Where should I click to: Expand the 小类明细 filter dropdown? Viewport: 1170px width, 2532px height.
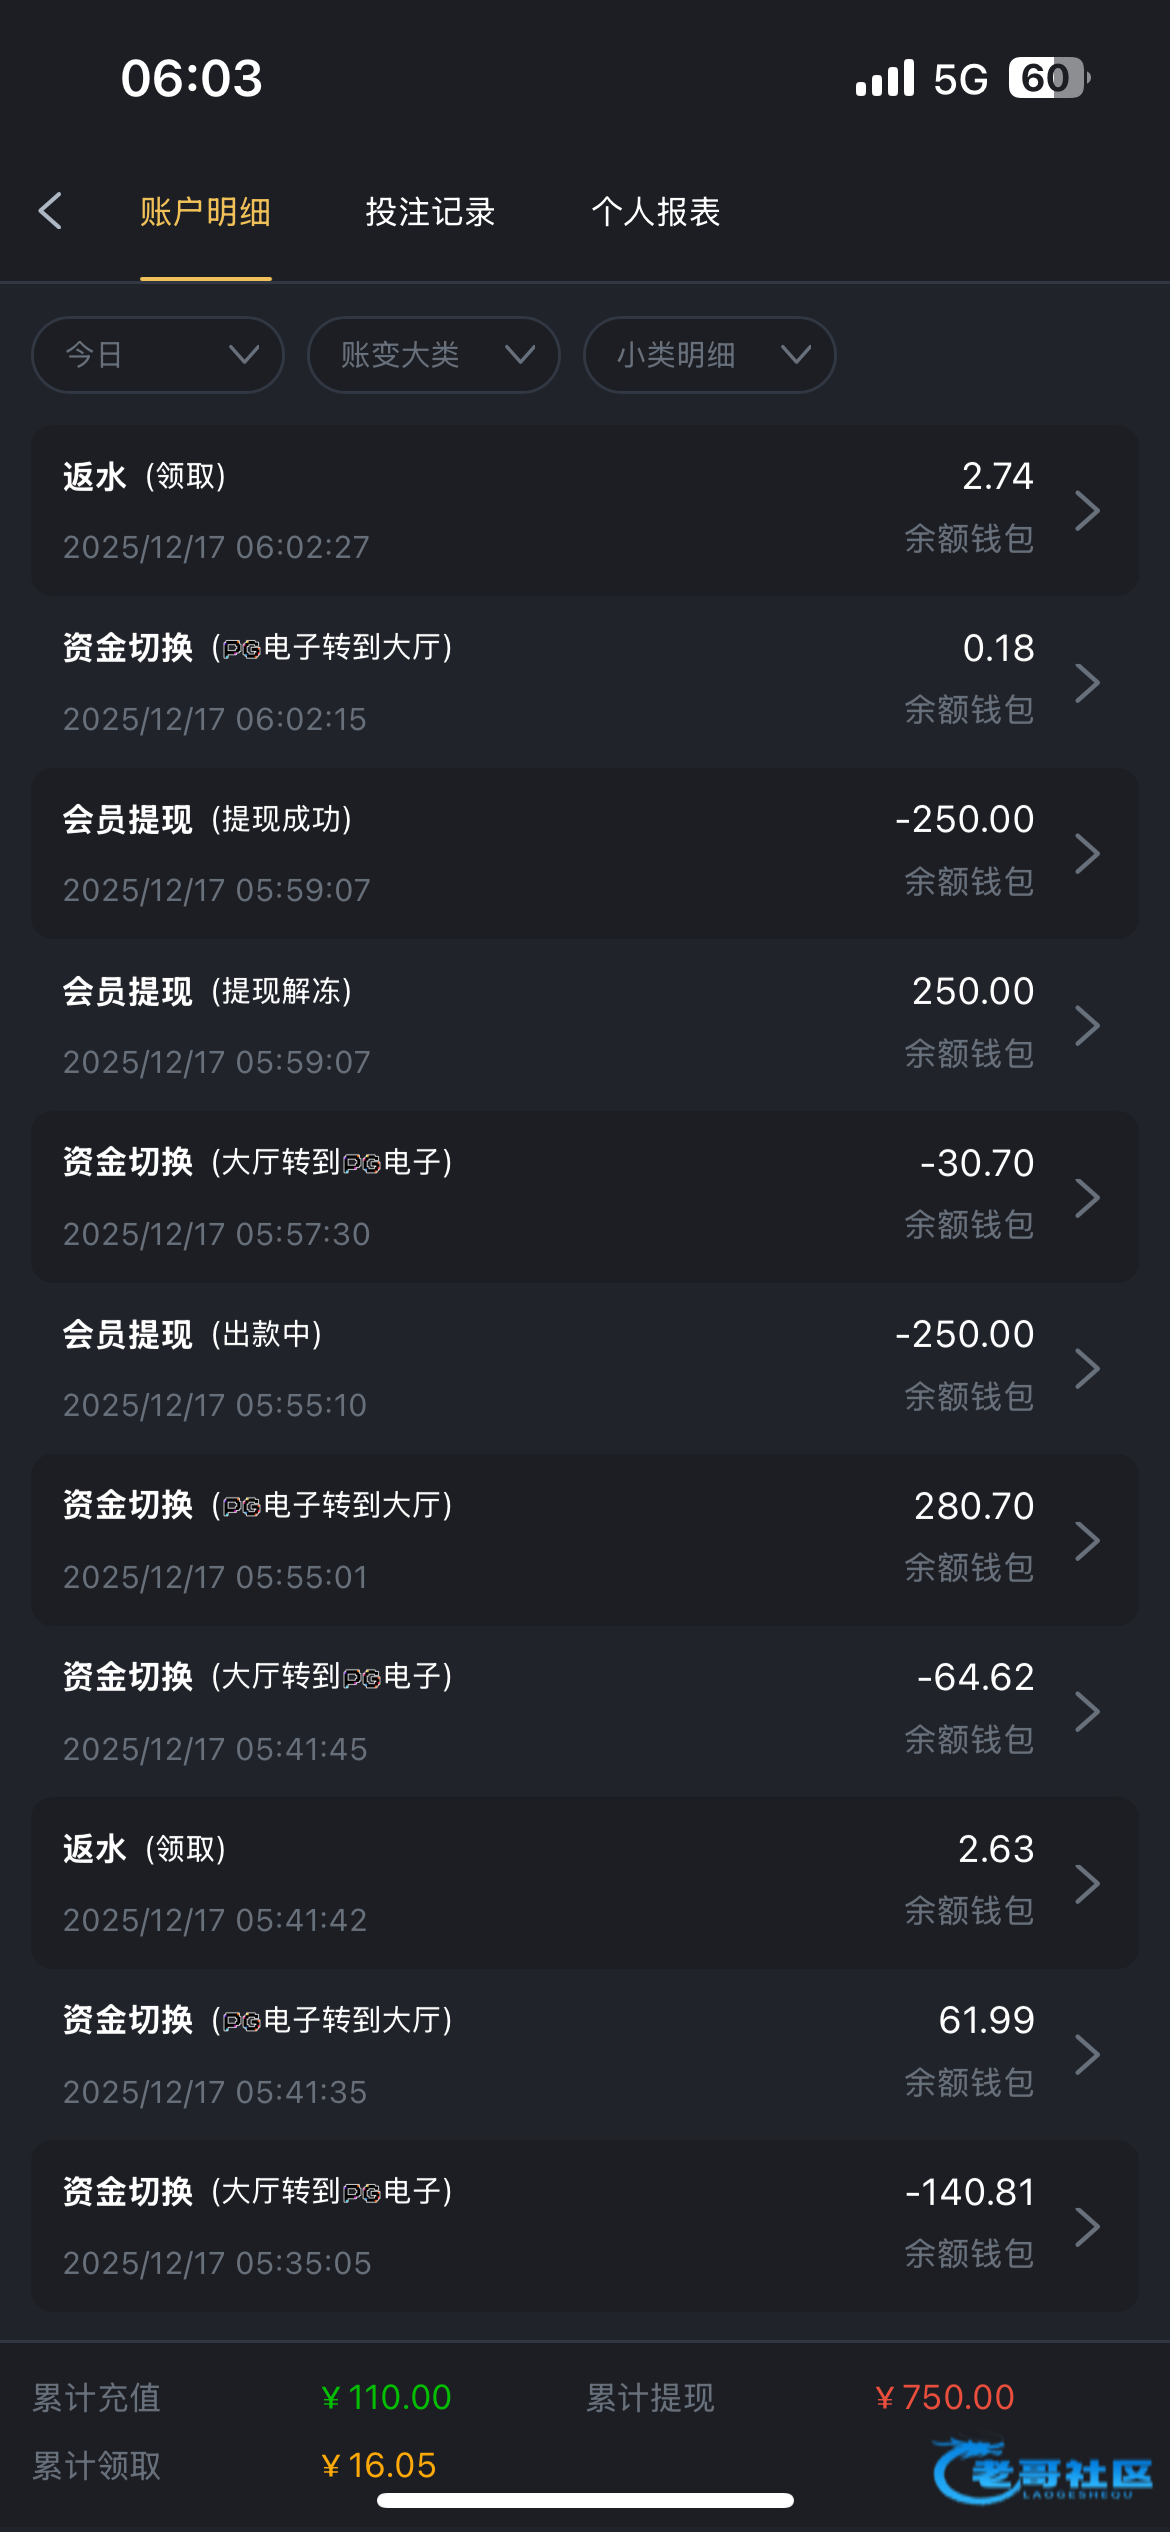[x=709, y=355]
